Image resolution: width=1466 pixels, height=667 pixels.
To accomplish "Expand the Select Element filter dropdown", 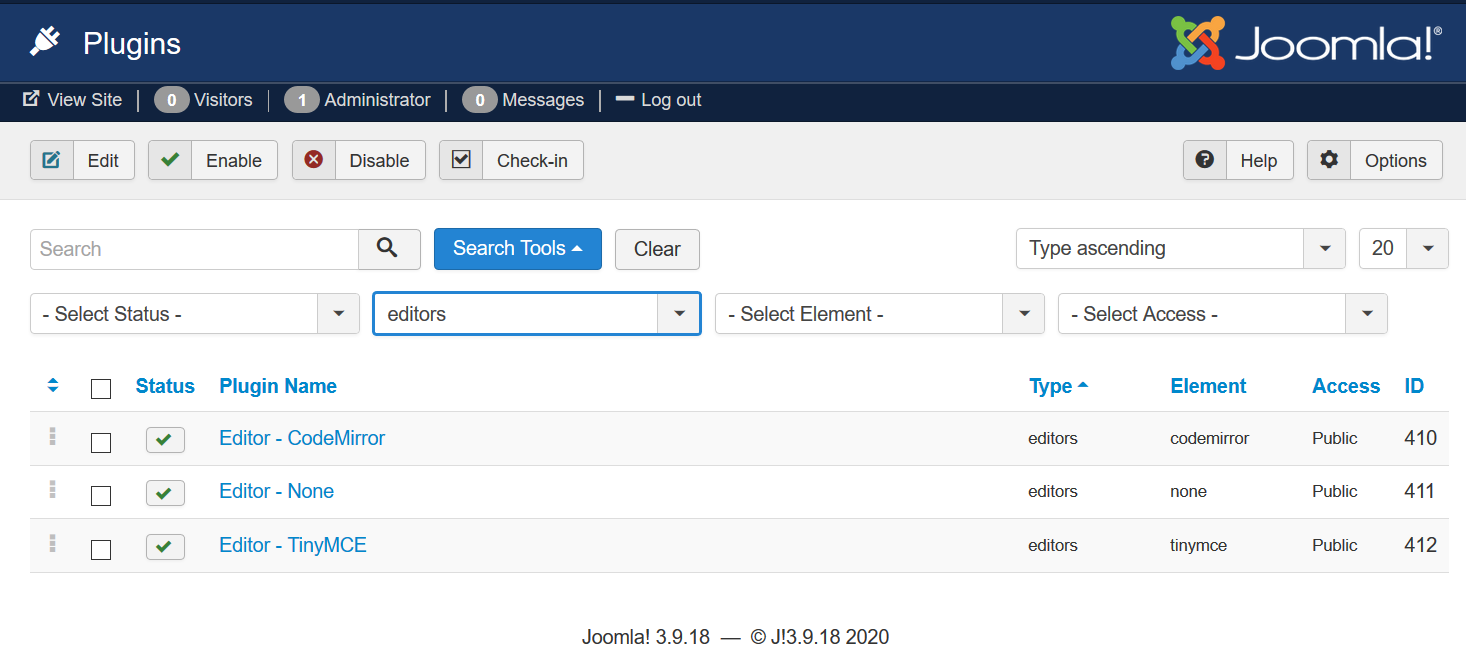I will 879,314.
